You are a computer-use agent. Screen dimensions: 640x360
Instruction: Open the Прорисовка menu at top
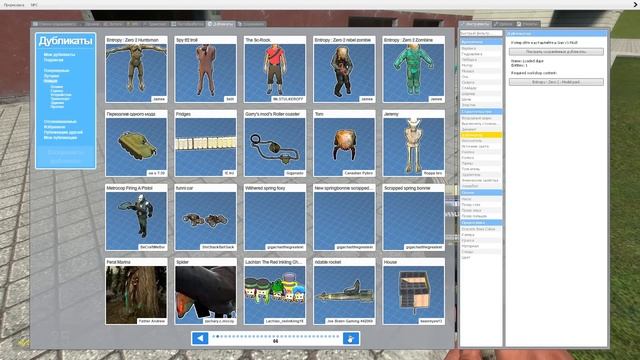click(14, 5)
